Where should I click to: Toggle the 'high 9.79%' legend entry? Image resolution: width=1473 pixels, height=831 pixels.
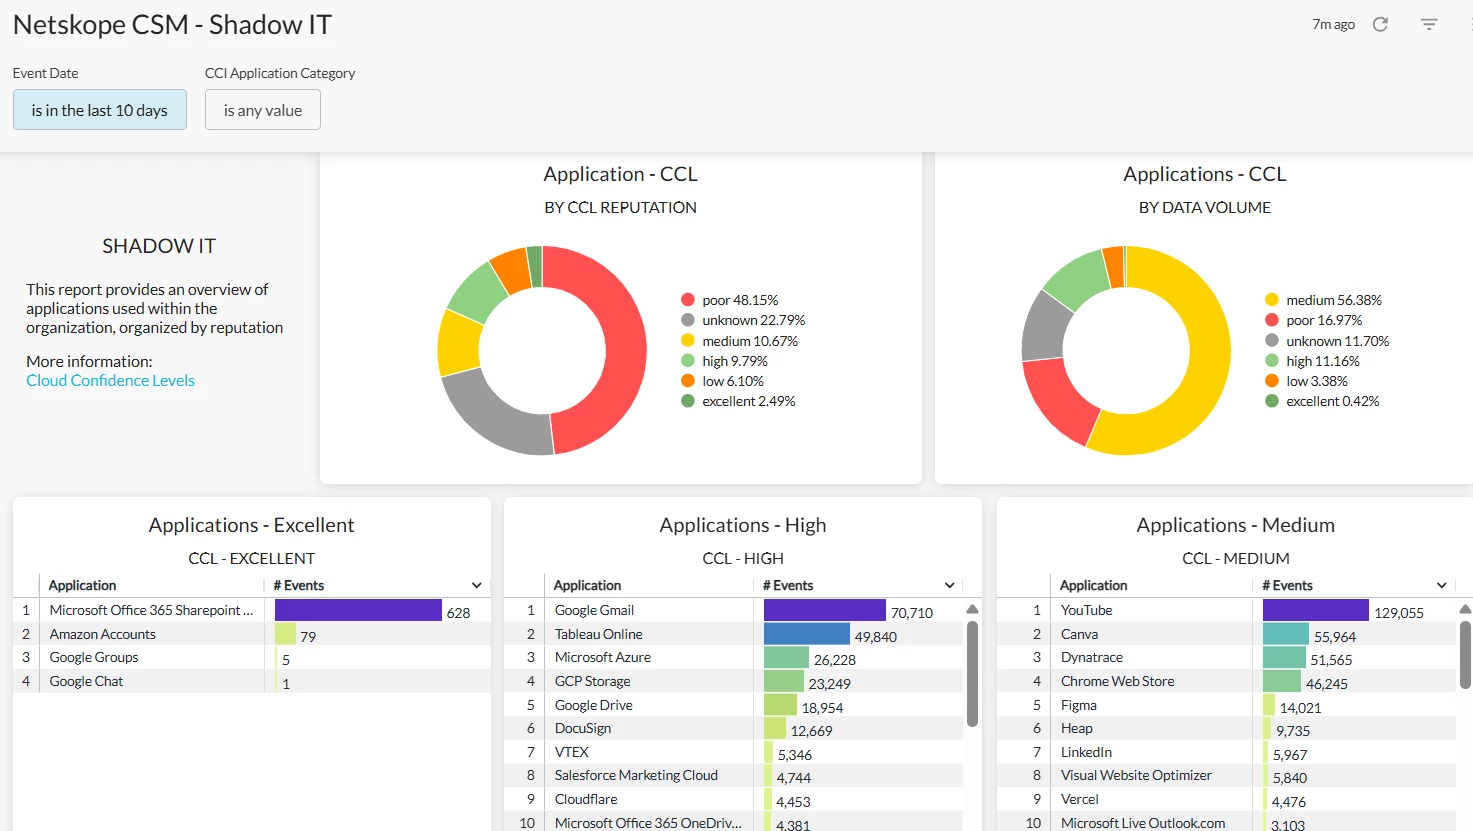[x=724, y=361]
